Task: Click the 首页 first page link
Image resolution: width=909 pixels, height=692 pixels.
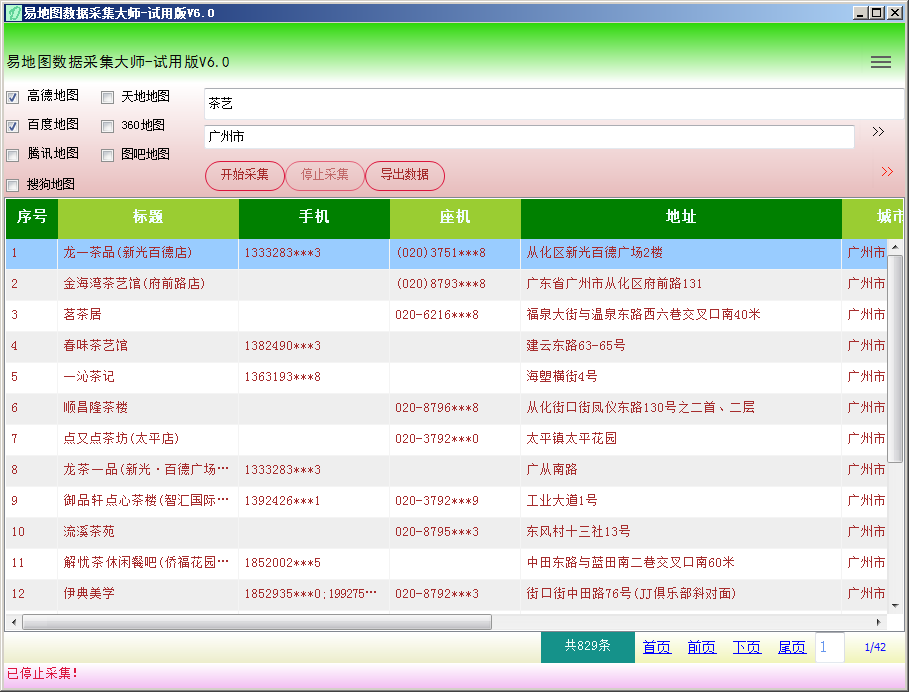Action: pyautogui.click(x=656, y=647)
